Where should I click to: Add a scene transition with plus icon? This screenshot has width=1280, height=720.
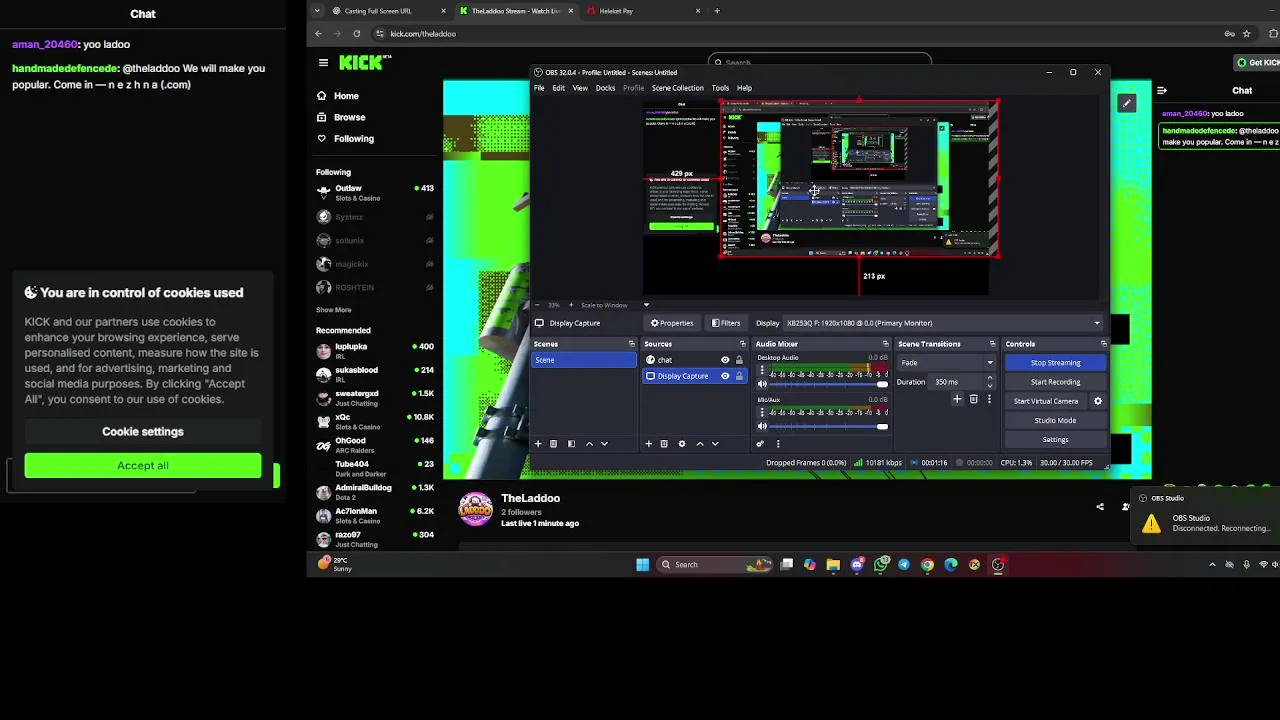point(957,399)
